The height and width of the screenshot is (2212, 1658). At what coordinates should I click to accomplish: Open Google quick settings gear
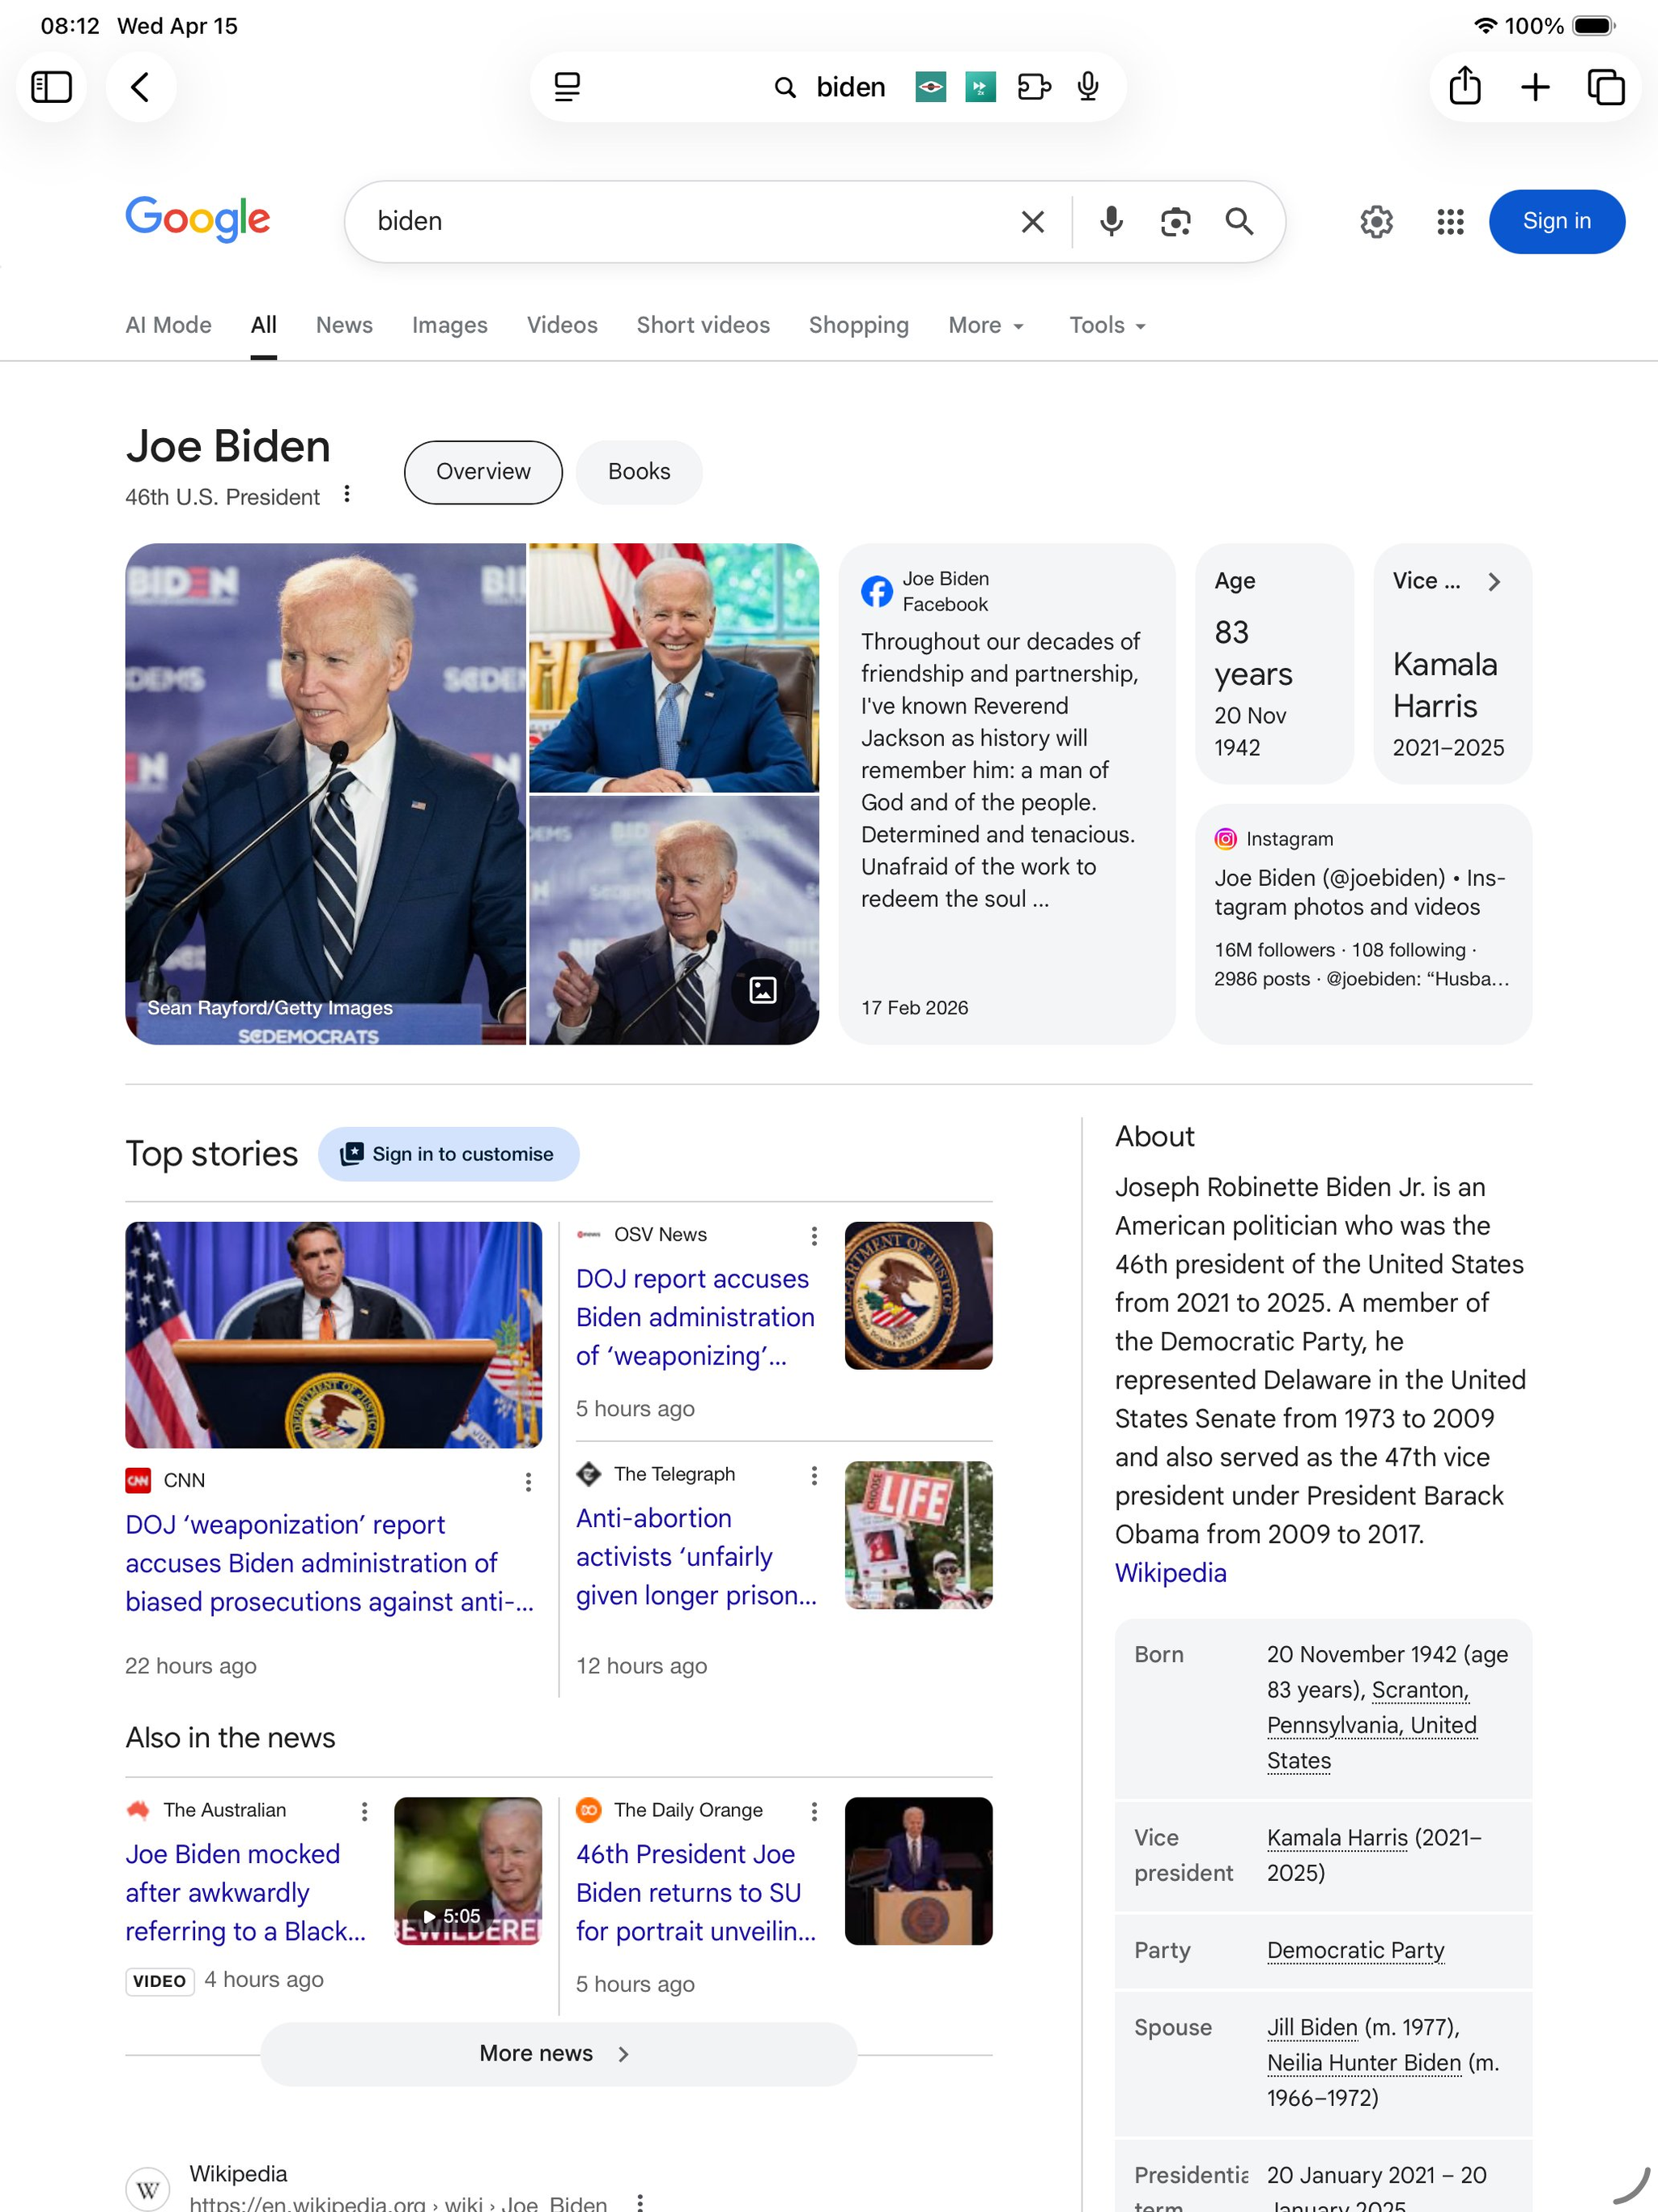(1376, 221)
